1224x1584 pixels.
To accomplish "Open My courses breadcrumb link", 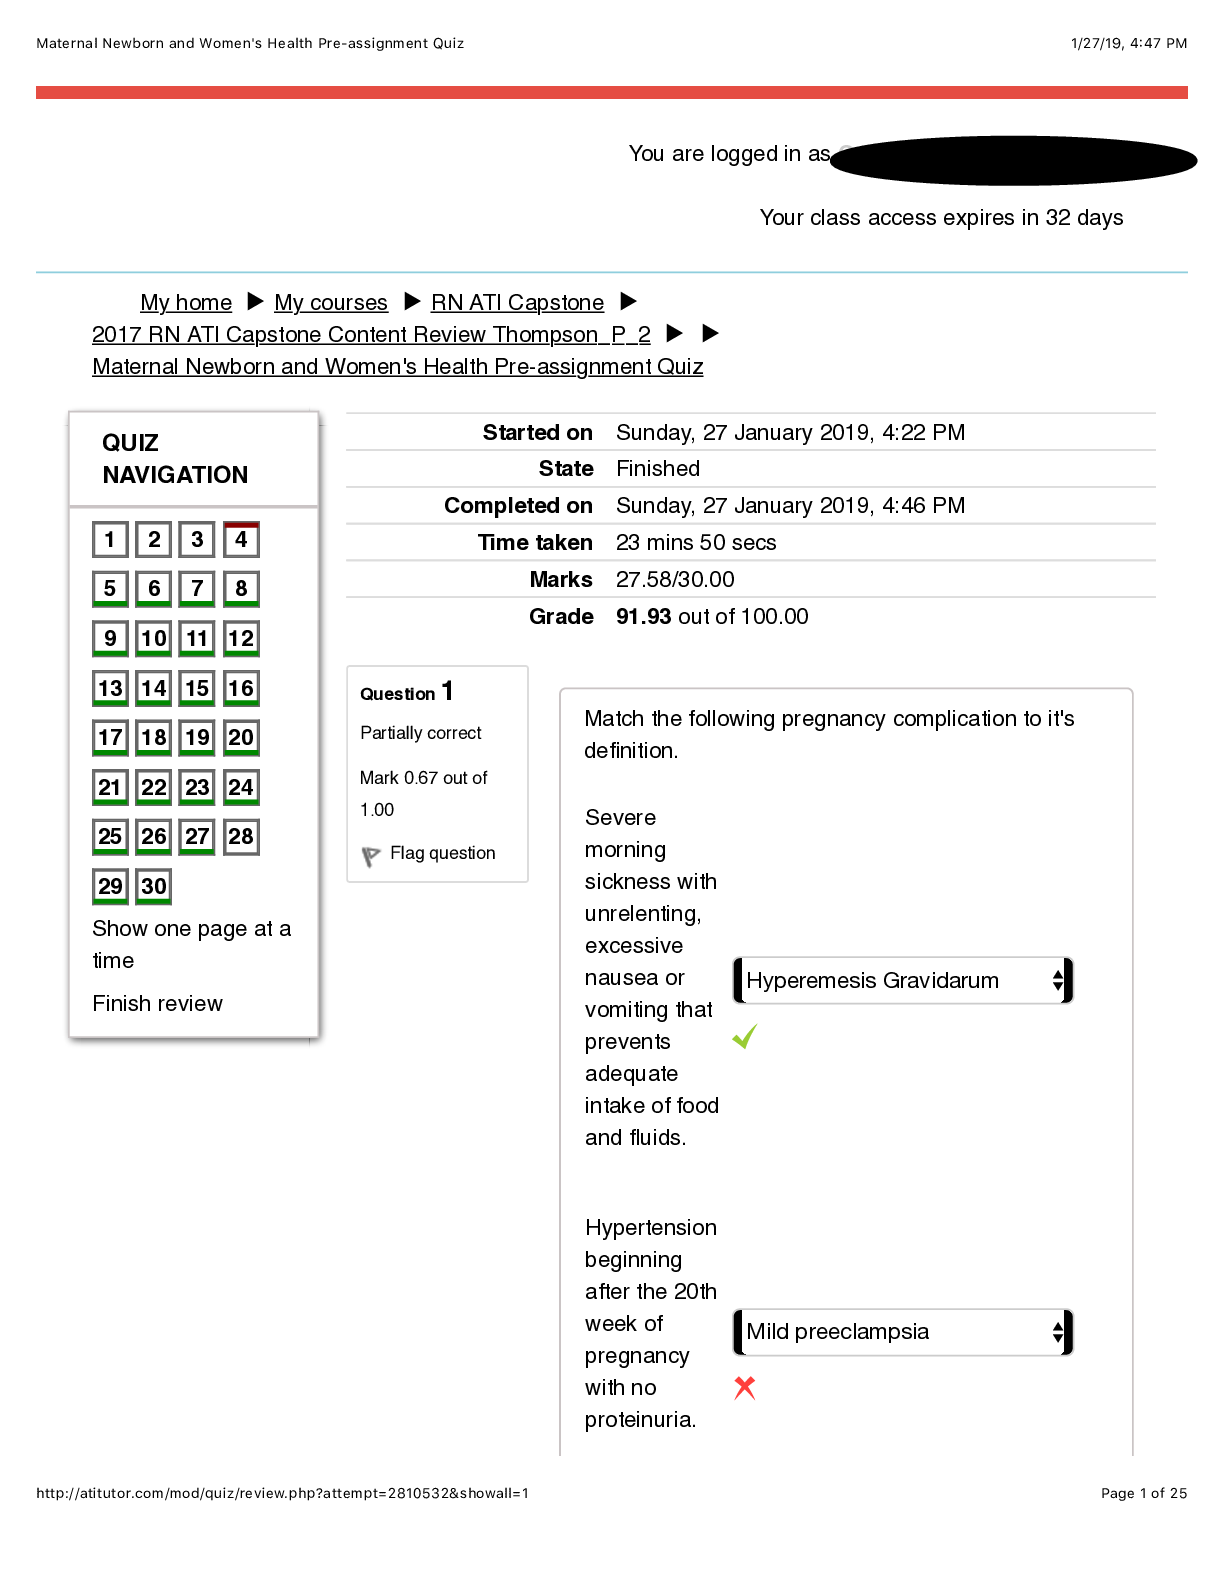I will click(x=331, y=303).
